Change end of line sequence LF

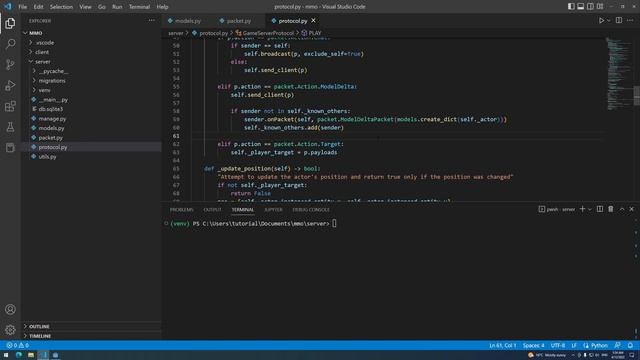[574, 345]
